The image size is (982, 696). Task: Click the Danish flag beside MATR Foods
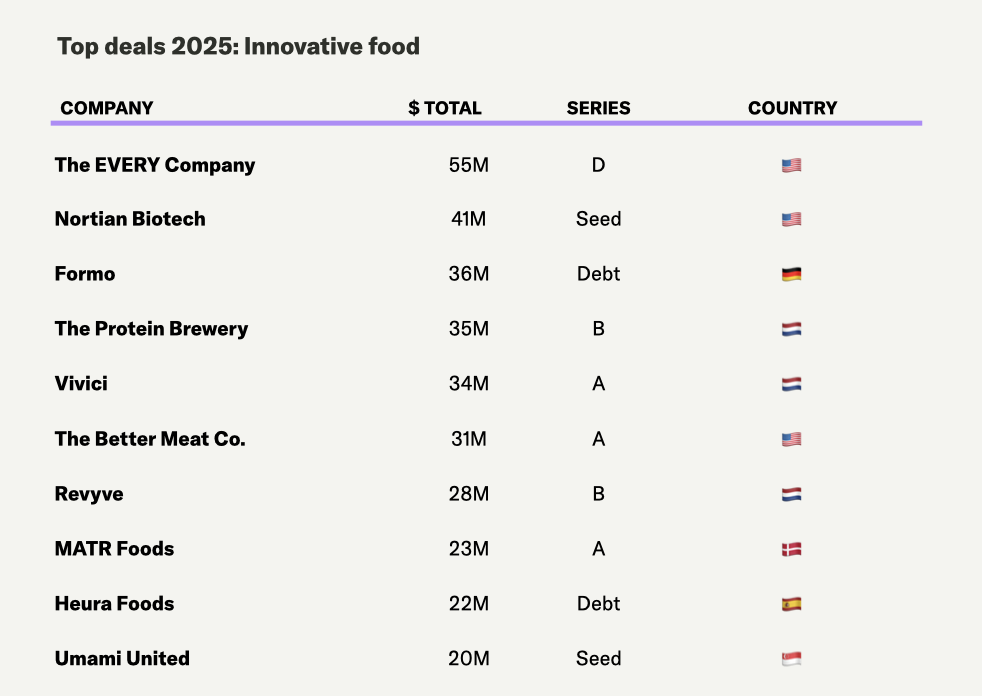click(791, 549)
